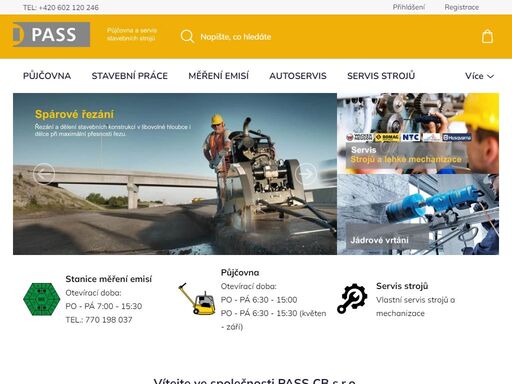Viewport: 512px width, 384px height.
Task: Click the Stanice měření emisí heading
Action: pos(109,279)
